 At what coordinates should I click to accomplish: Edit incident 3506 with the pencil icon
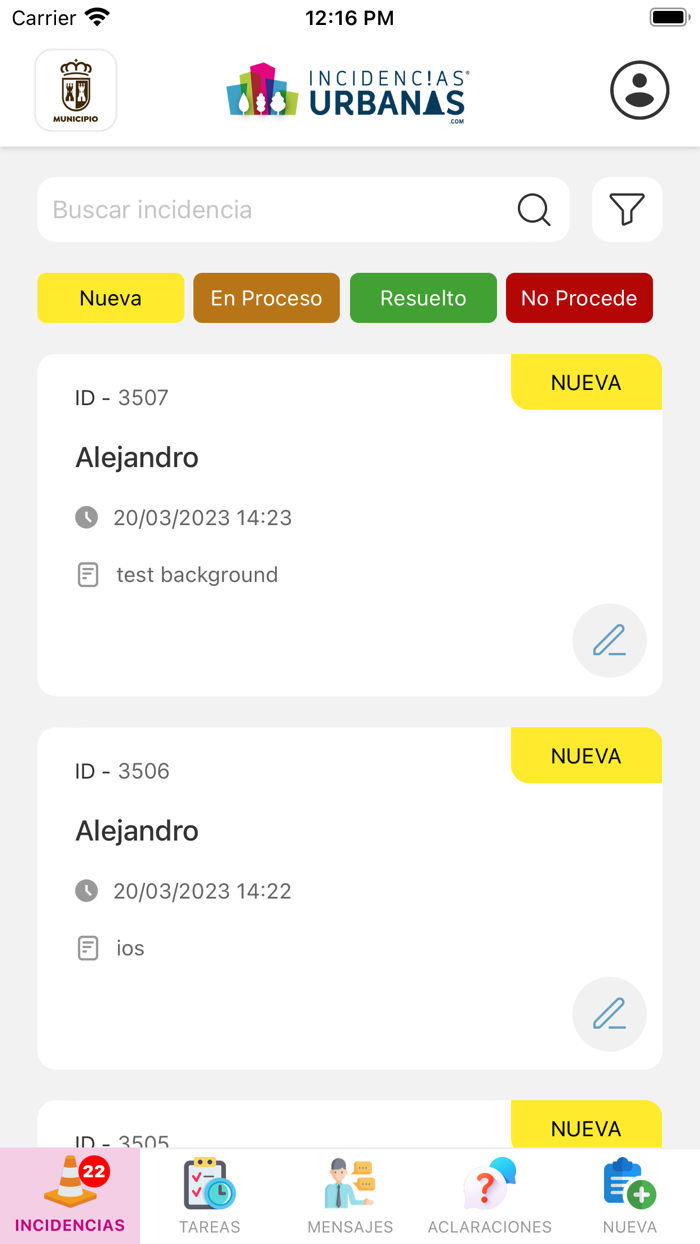[x=609, y=1014]
